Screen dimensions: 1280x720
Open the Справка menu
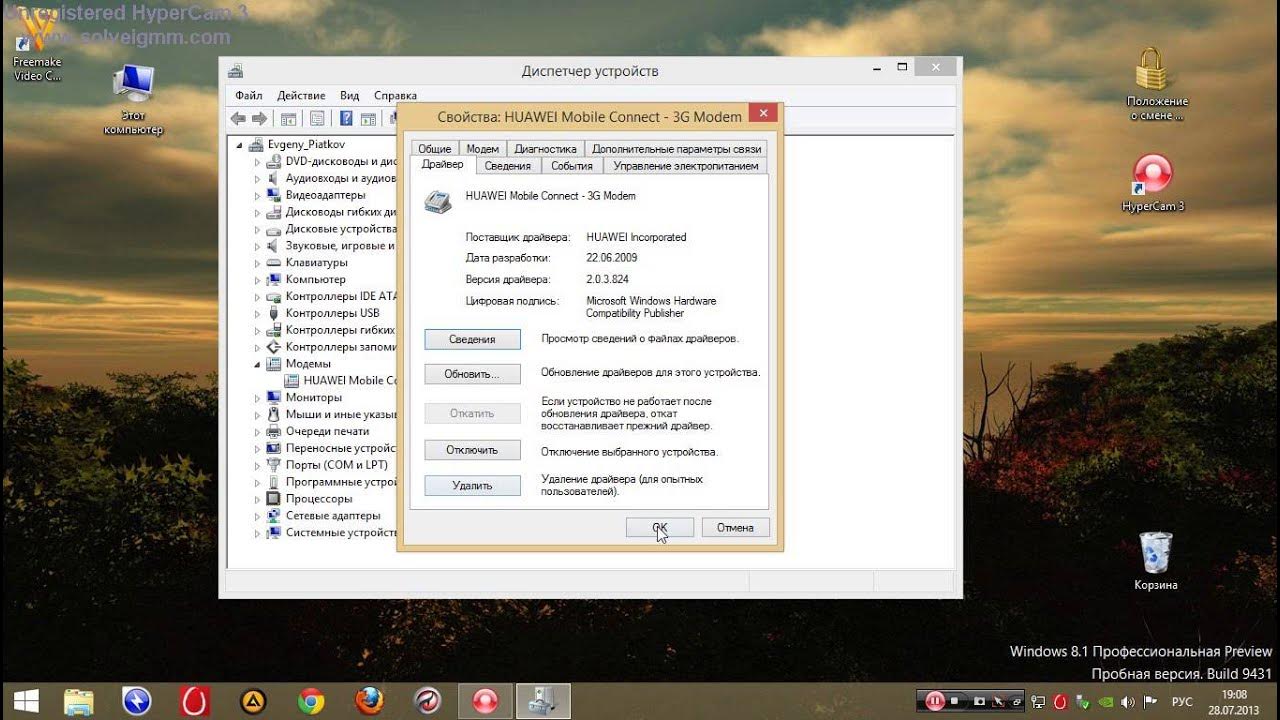click(x=395, y=96)
